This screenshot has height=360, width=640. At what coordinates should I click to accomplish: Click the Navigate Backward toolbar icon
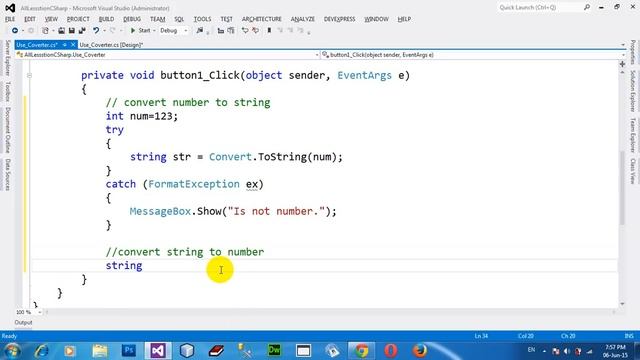[15, 31]
